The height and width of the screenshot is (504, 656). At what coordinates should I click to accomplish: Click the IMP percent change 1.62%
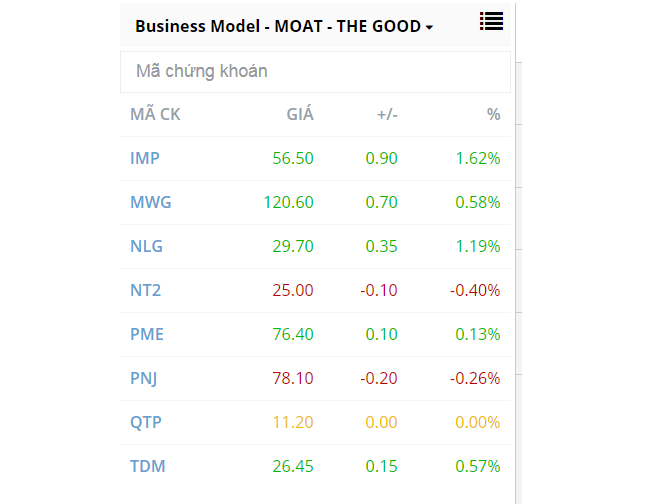coord(478,158)
